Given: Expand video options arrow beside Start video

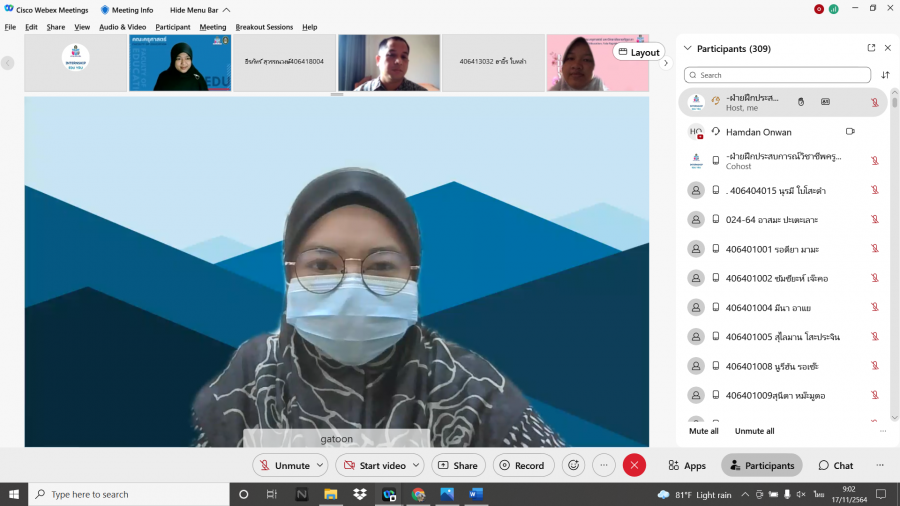Looking at the screenshot, I should point(417,465).
